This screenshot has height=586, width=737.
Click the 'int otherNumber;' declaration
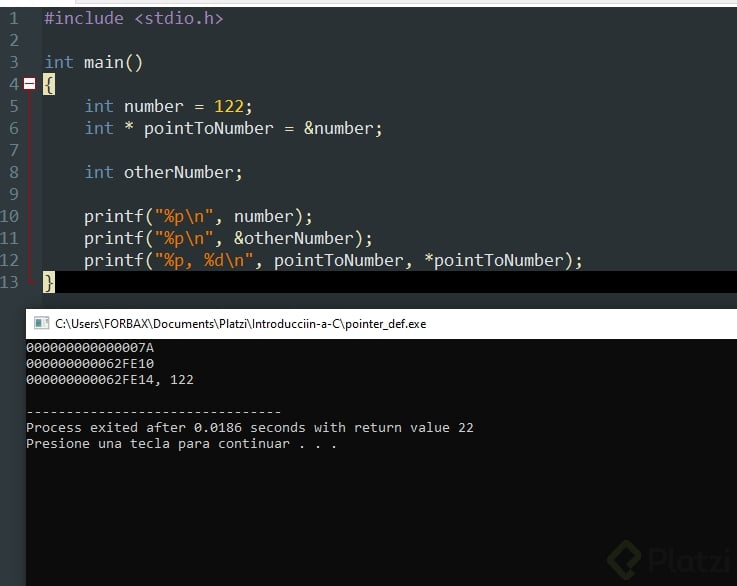click(x=164, y=172)
